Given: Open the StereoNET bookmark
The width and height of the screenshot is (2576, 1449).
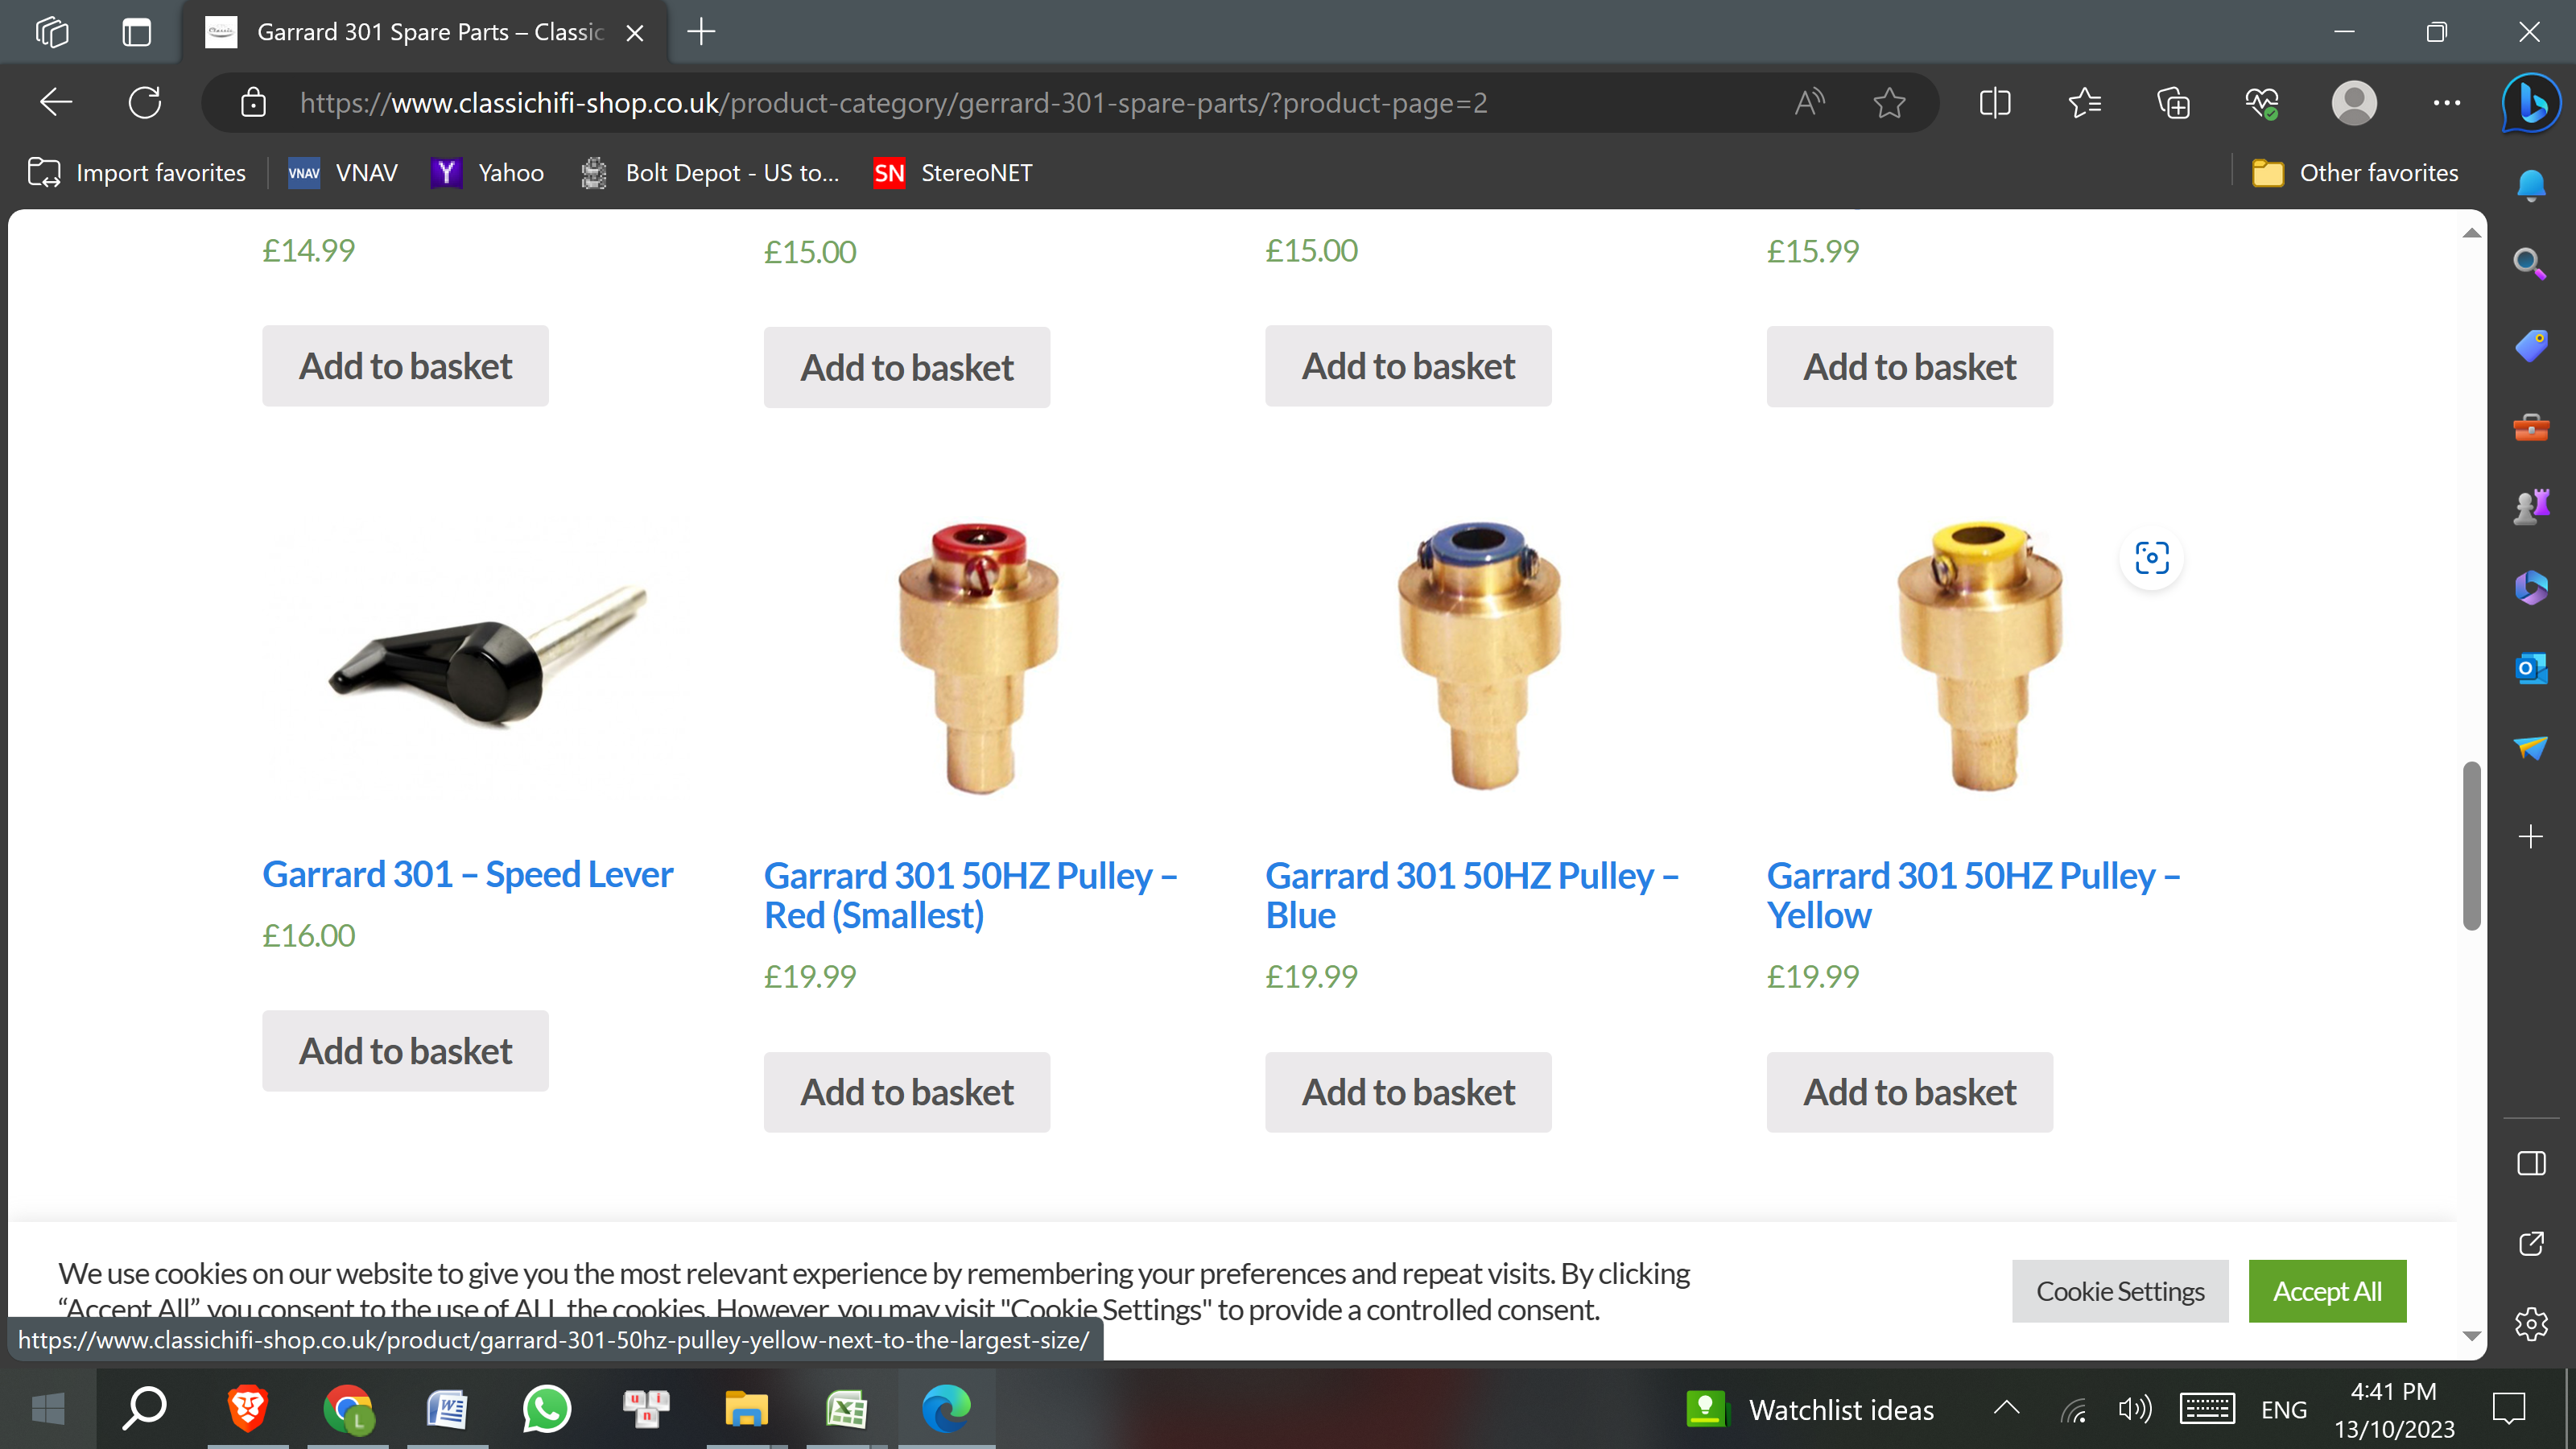Looking at the screenshot, I should [953, 173].
